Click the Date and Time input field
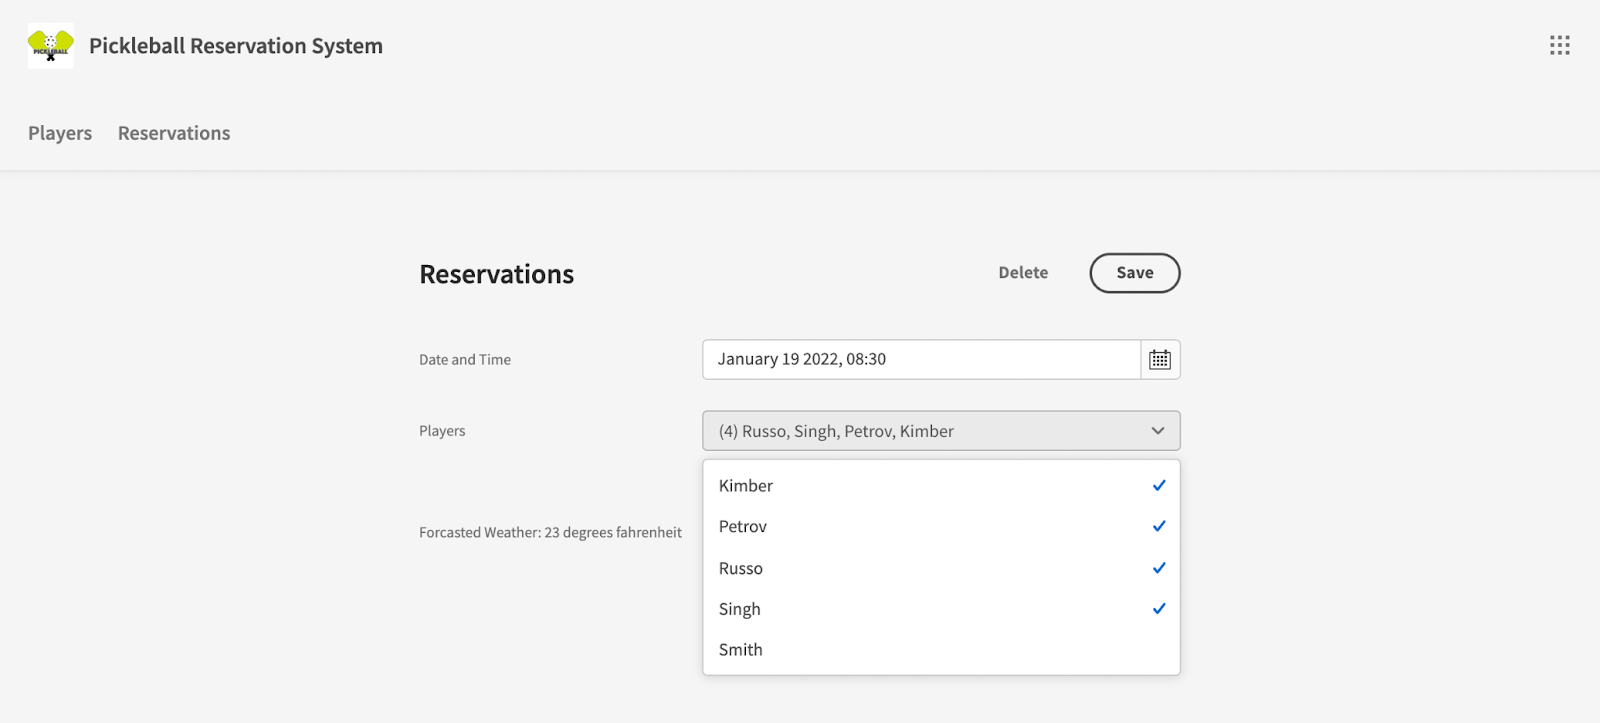 tap(920, 360)
